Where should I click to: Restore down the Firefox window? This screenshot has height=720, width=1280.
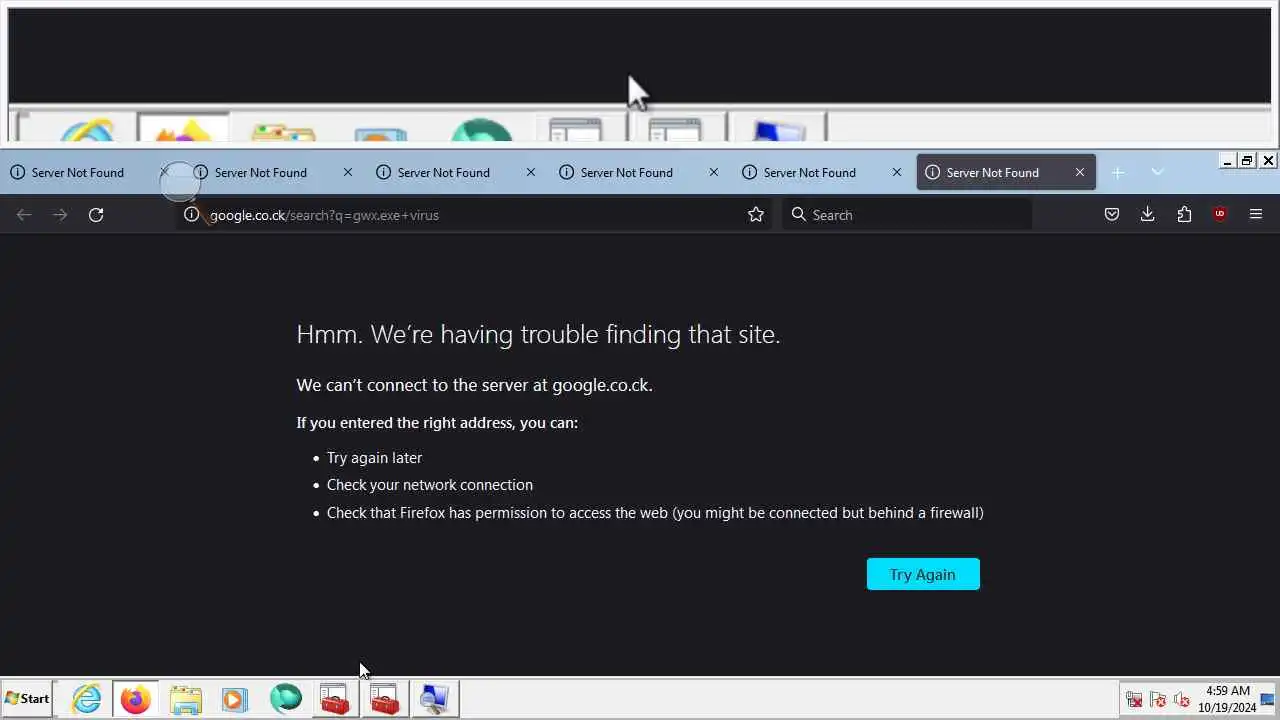pos(1247,160)
